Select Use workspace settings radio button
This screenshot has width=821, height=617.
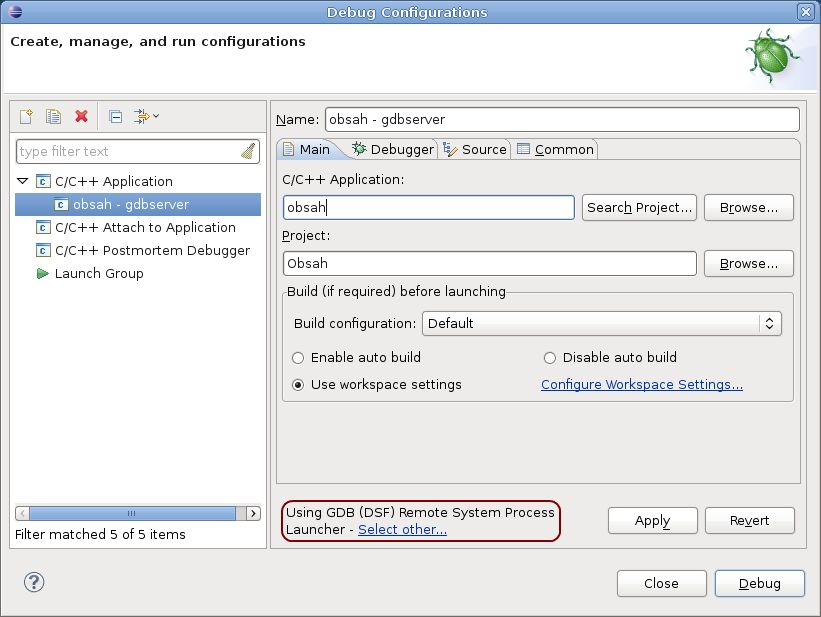[x=298, y=385]
